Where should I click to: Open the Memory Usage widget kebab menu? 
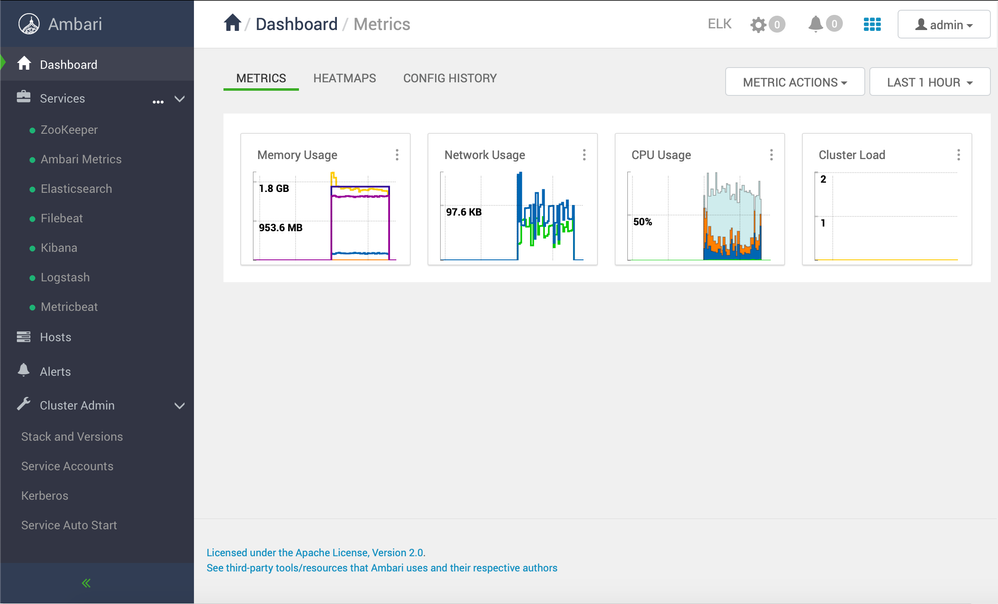(397, 154)
